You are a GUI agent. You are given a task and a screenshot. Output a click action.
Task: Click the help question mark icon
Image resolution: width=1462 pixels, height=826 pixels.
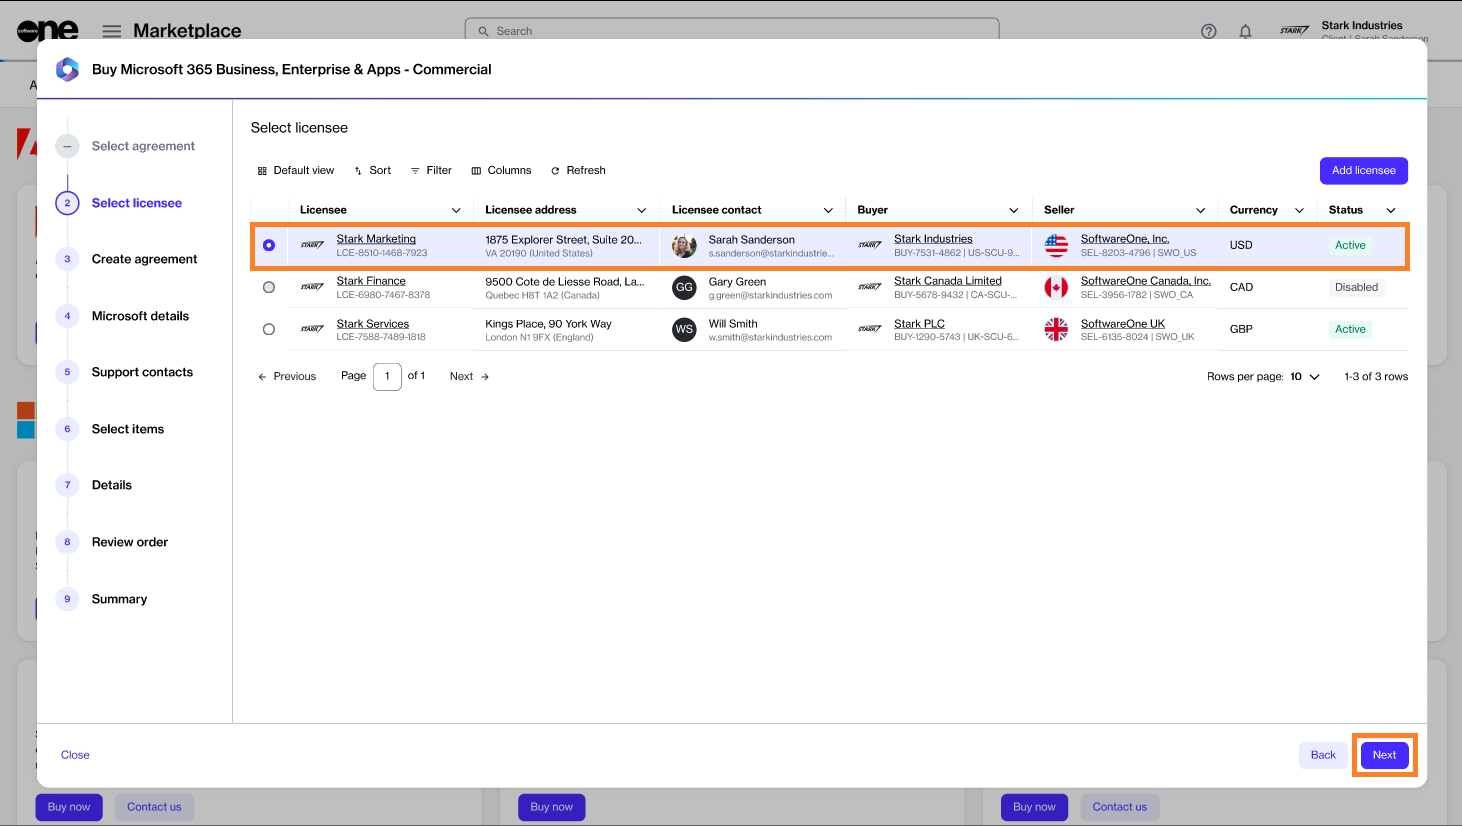(x=1208, y=31)
